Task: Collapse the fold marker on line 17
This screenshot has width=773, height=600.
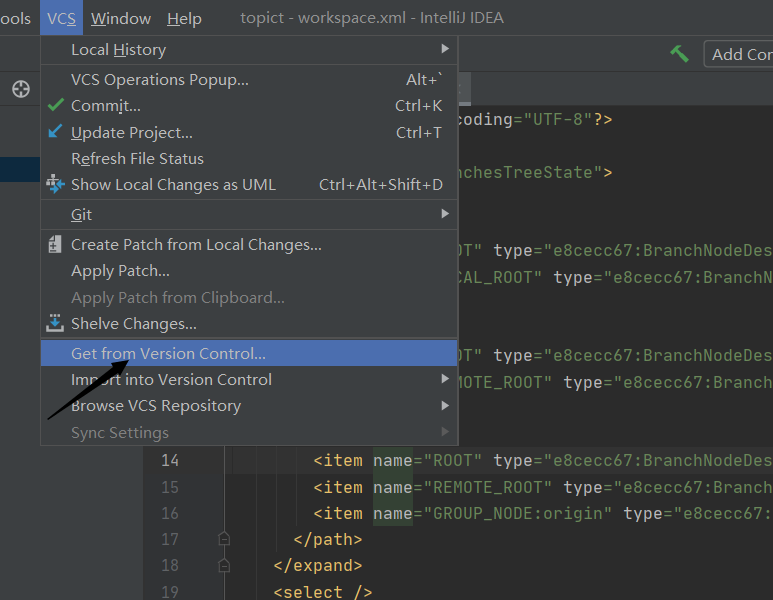Action: point(224,539)
